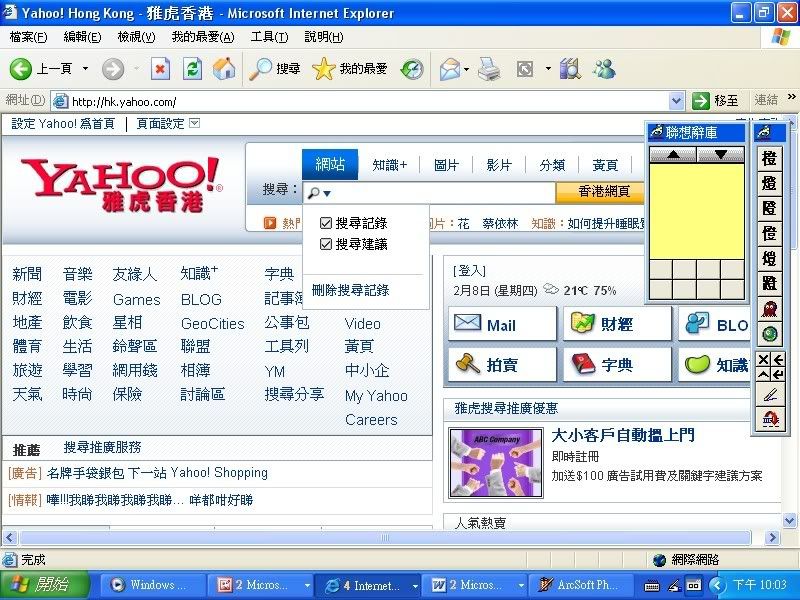Open the 我的最愛(A) menu
The height and width of the screenshot is (600, 800).
tap(203, 37)
